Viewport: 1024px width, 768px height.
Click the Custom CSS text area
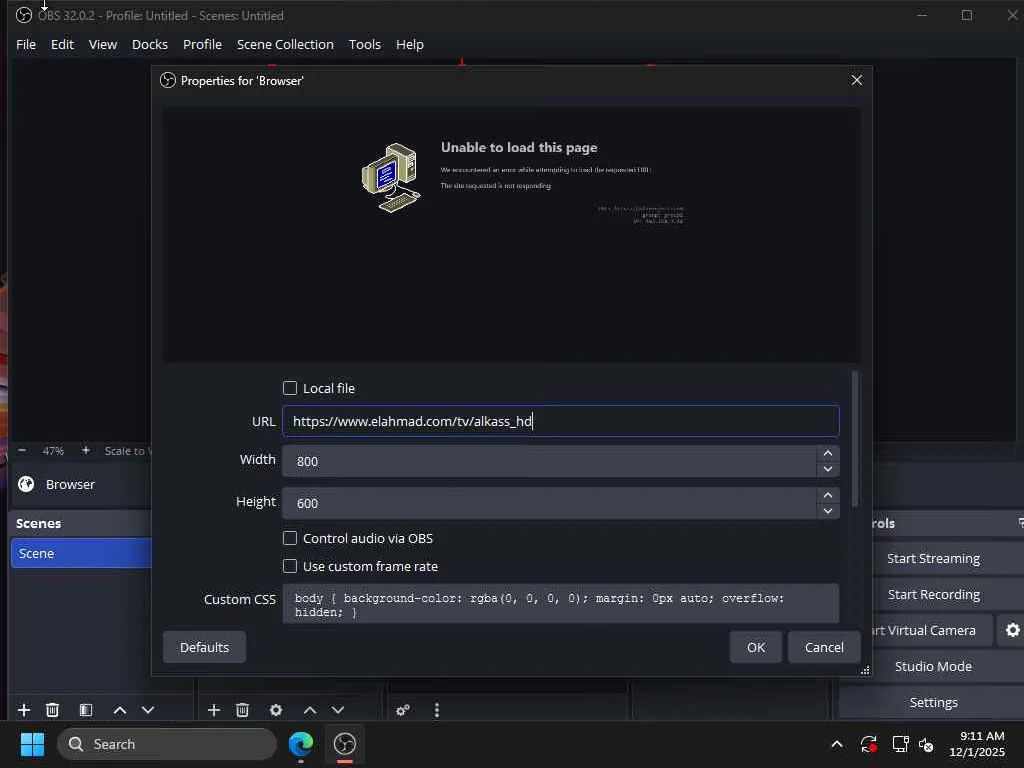560,604
